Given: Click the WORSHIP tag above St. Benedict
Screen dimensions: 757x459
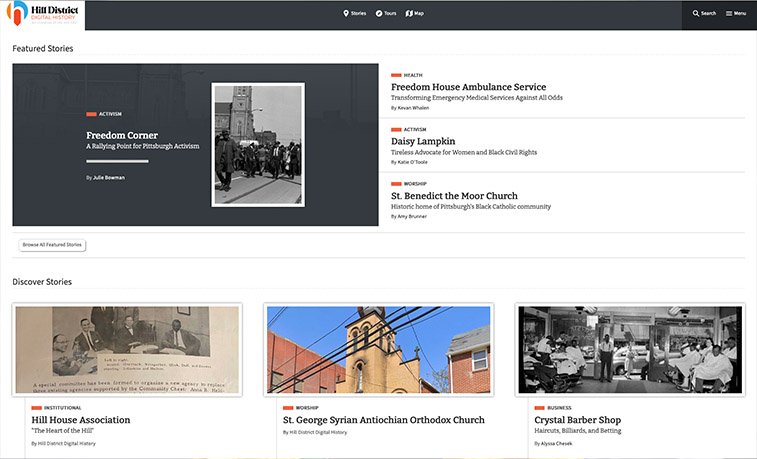Looking at the screenshot, I should (x=415, y=184).
